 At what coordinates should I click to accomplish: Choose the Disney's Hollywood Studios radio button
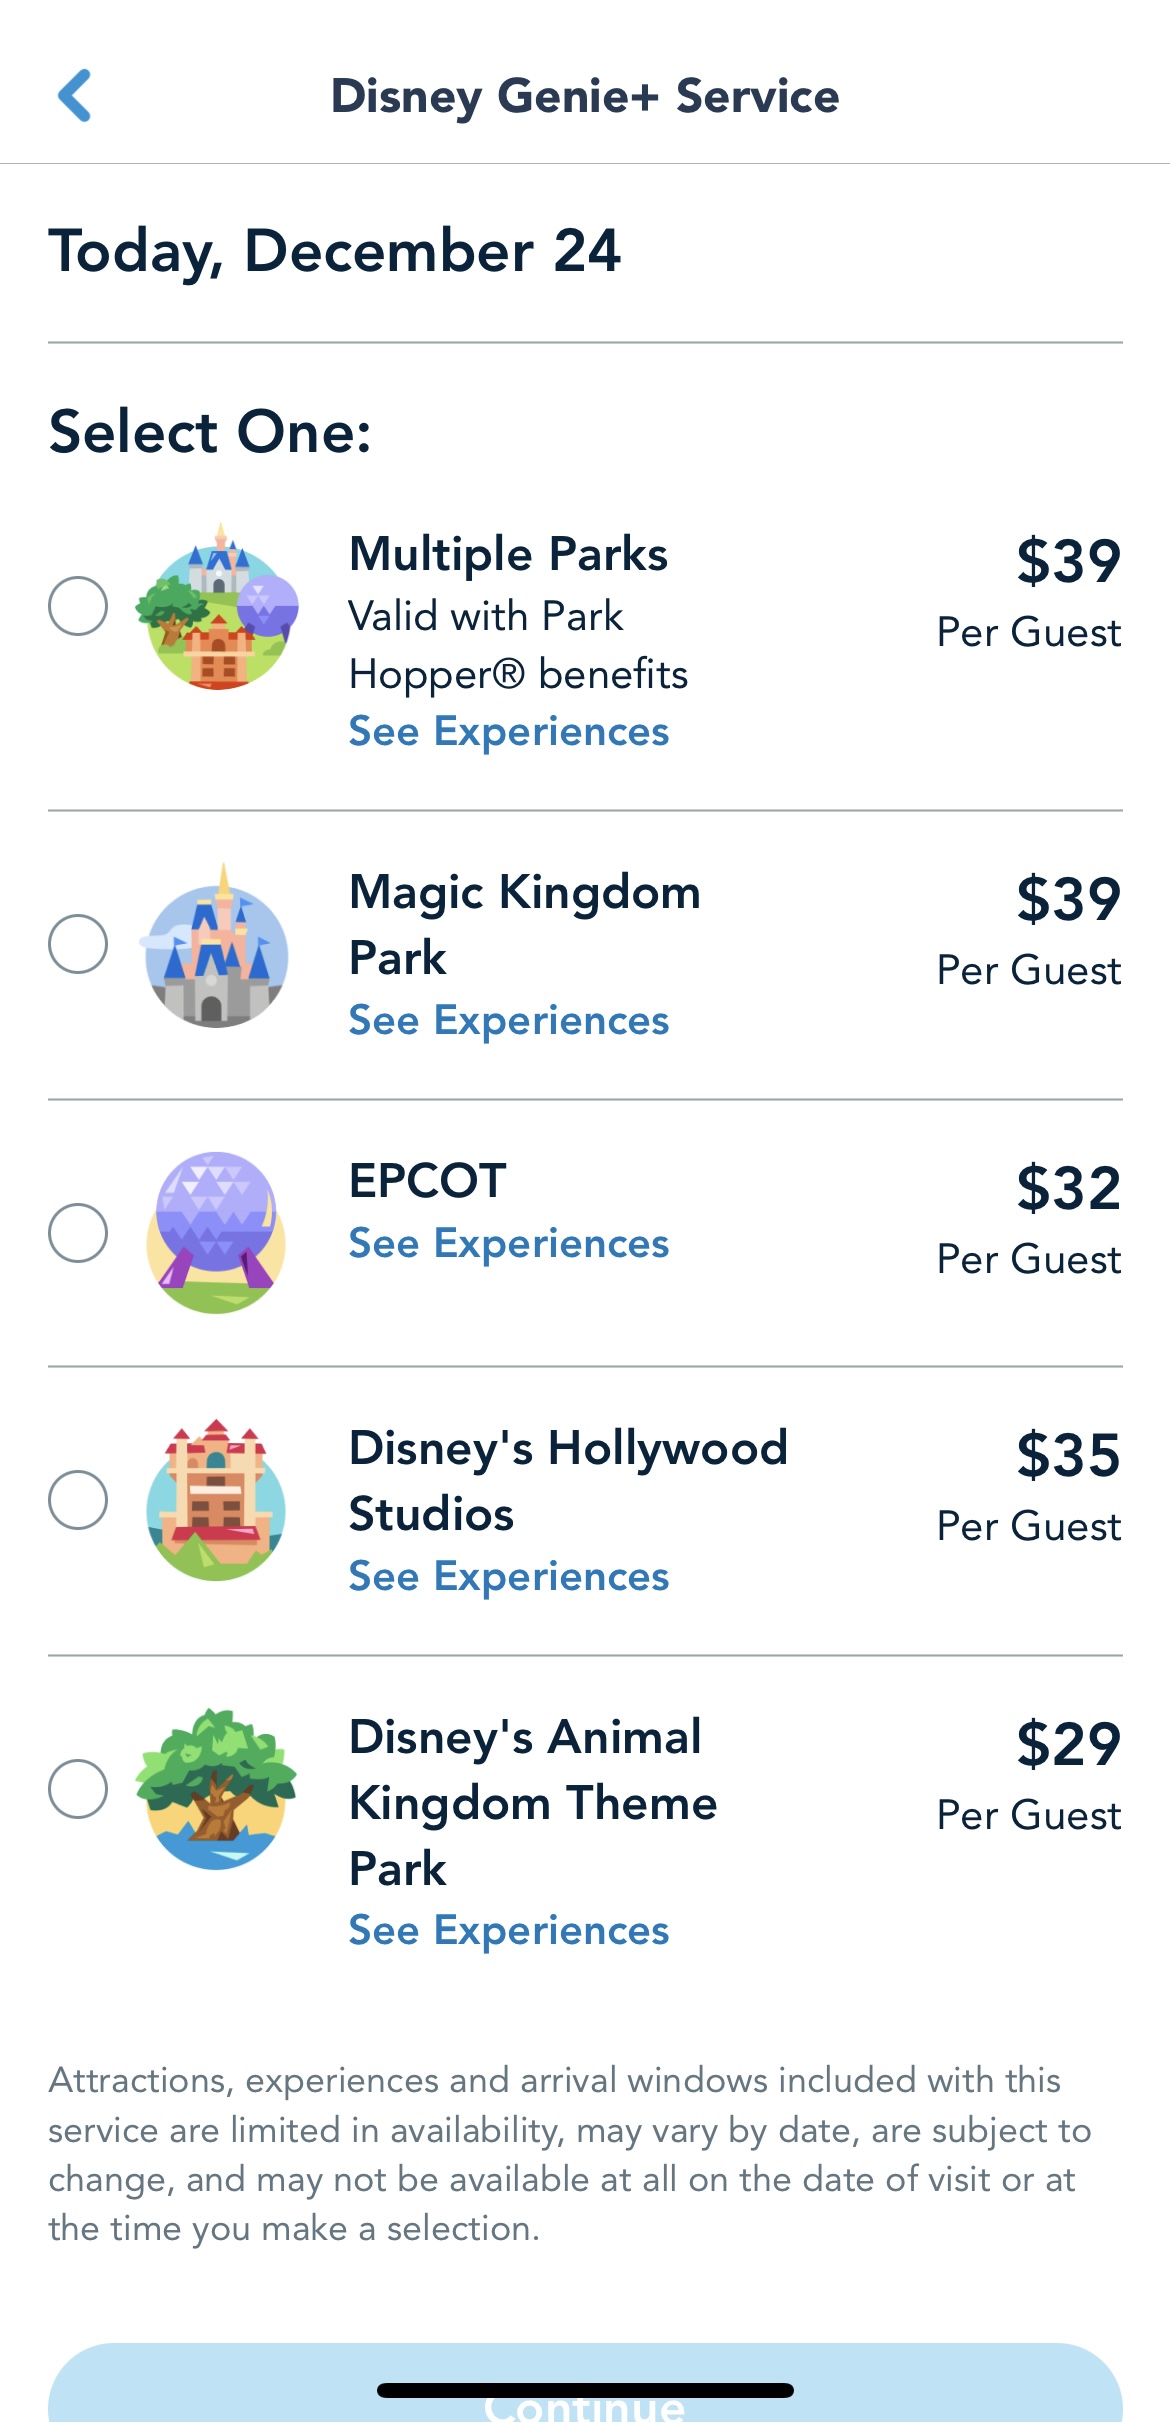(x=78, y=1500)
